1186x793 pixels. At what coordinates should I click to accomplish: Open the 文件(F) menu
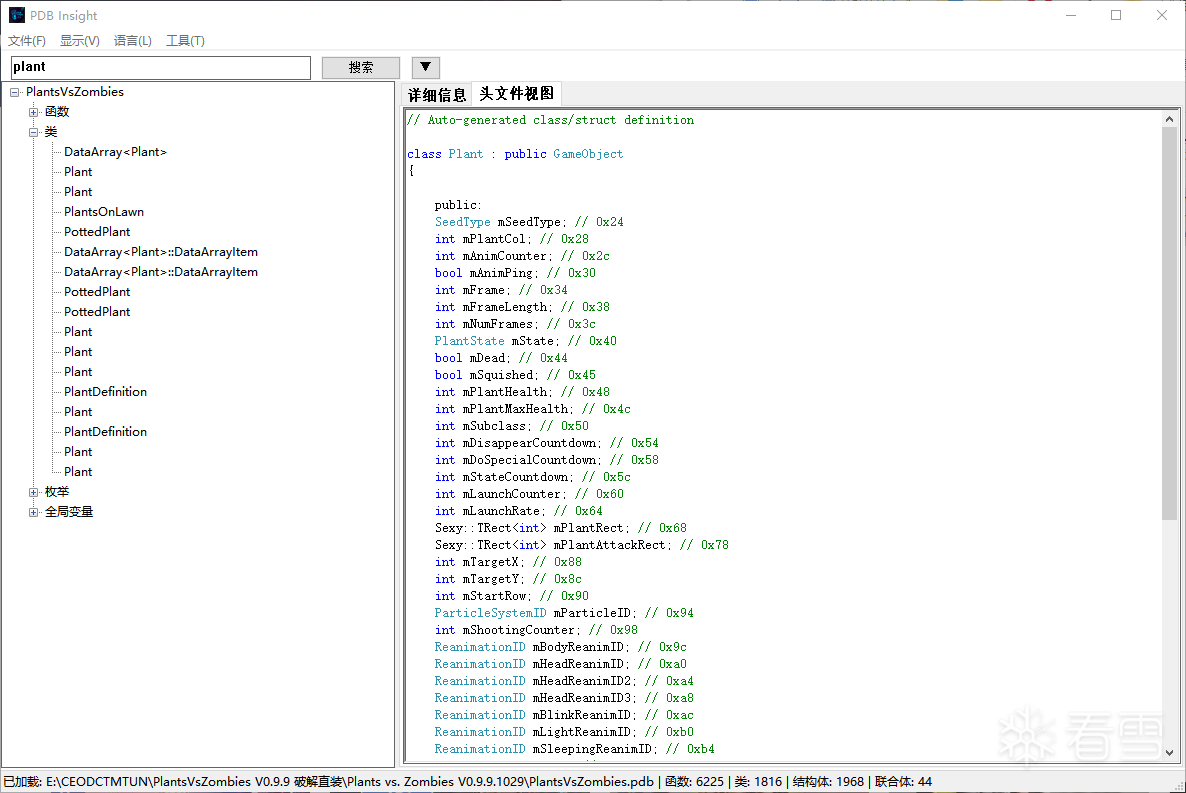tap(27, 41)
